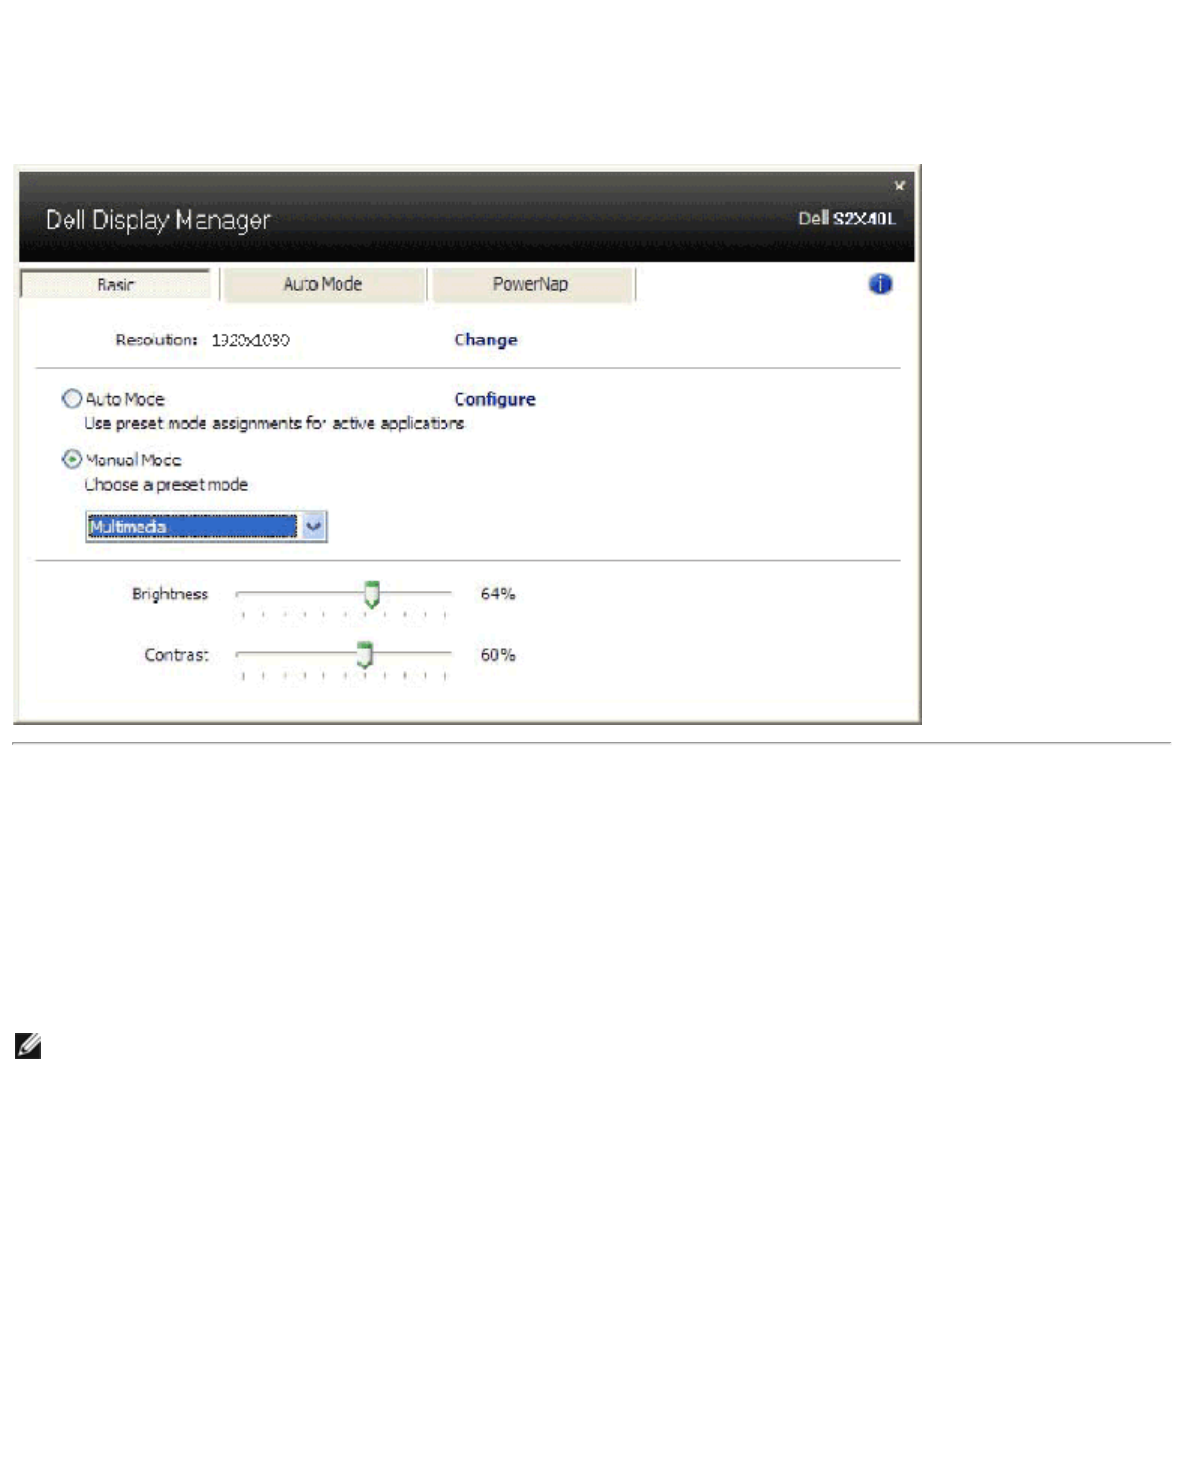Click the 1920x1080 resolution value
Image resolution: width=1184 pixels, height=1459 pixels.
(x=251, y=340)
